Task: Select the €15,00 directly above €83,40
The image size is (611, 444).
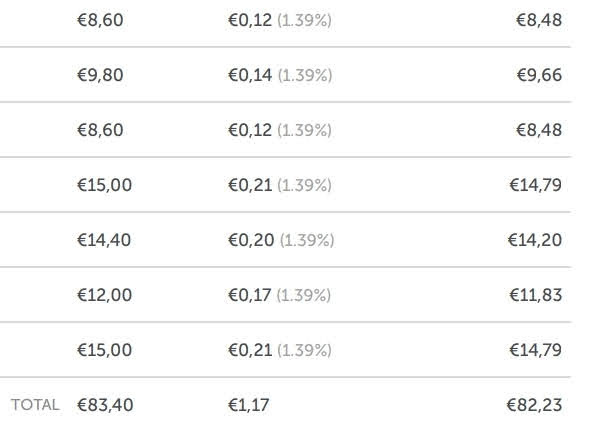Action: [104, 350]
